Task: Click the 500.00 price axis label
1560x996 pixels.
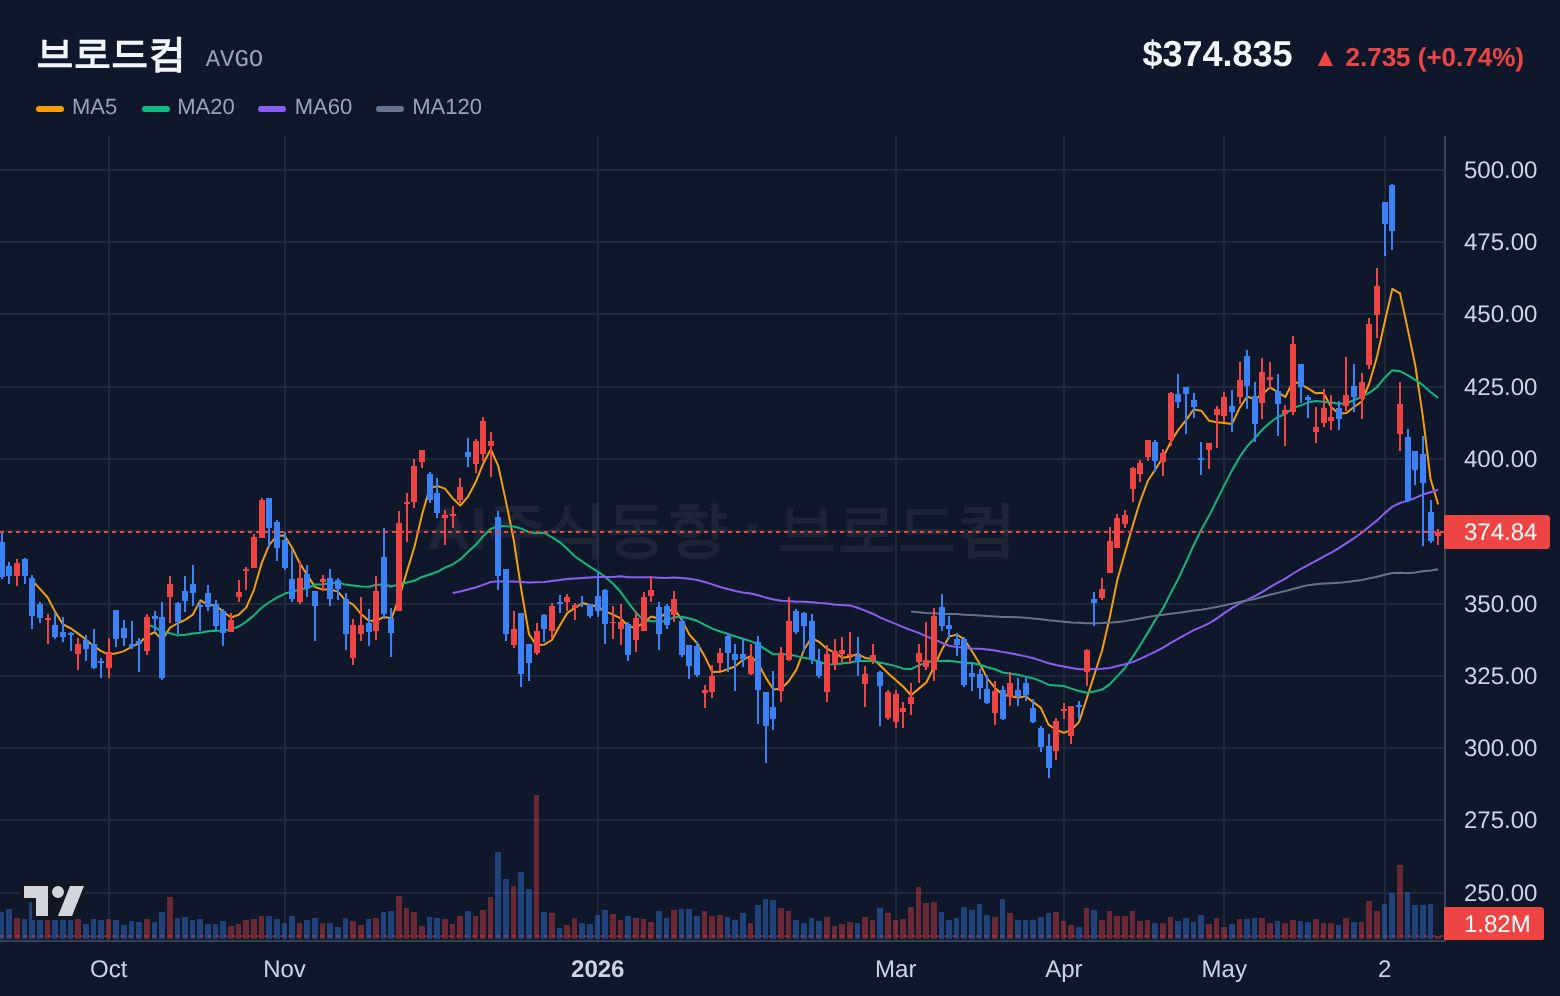Action: click(1500, 170)
